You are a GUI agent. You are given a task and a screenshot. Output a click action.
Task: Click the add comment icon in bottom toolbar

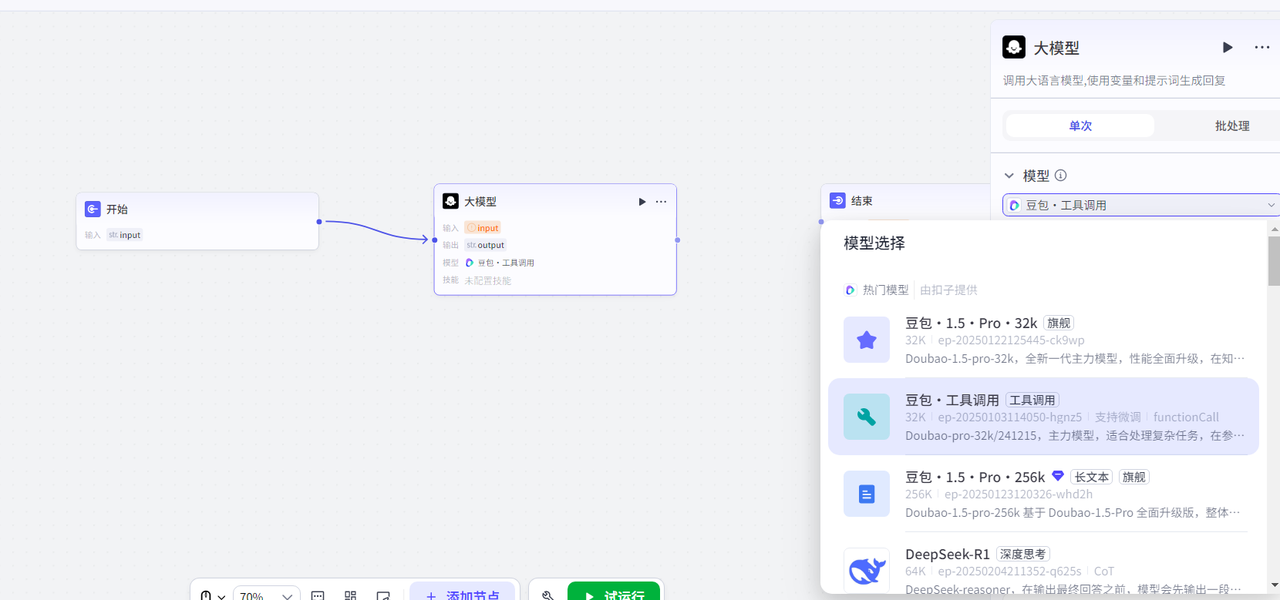click(383, 596)
